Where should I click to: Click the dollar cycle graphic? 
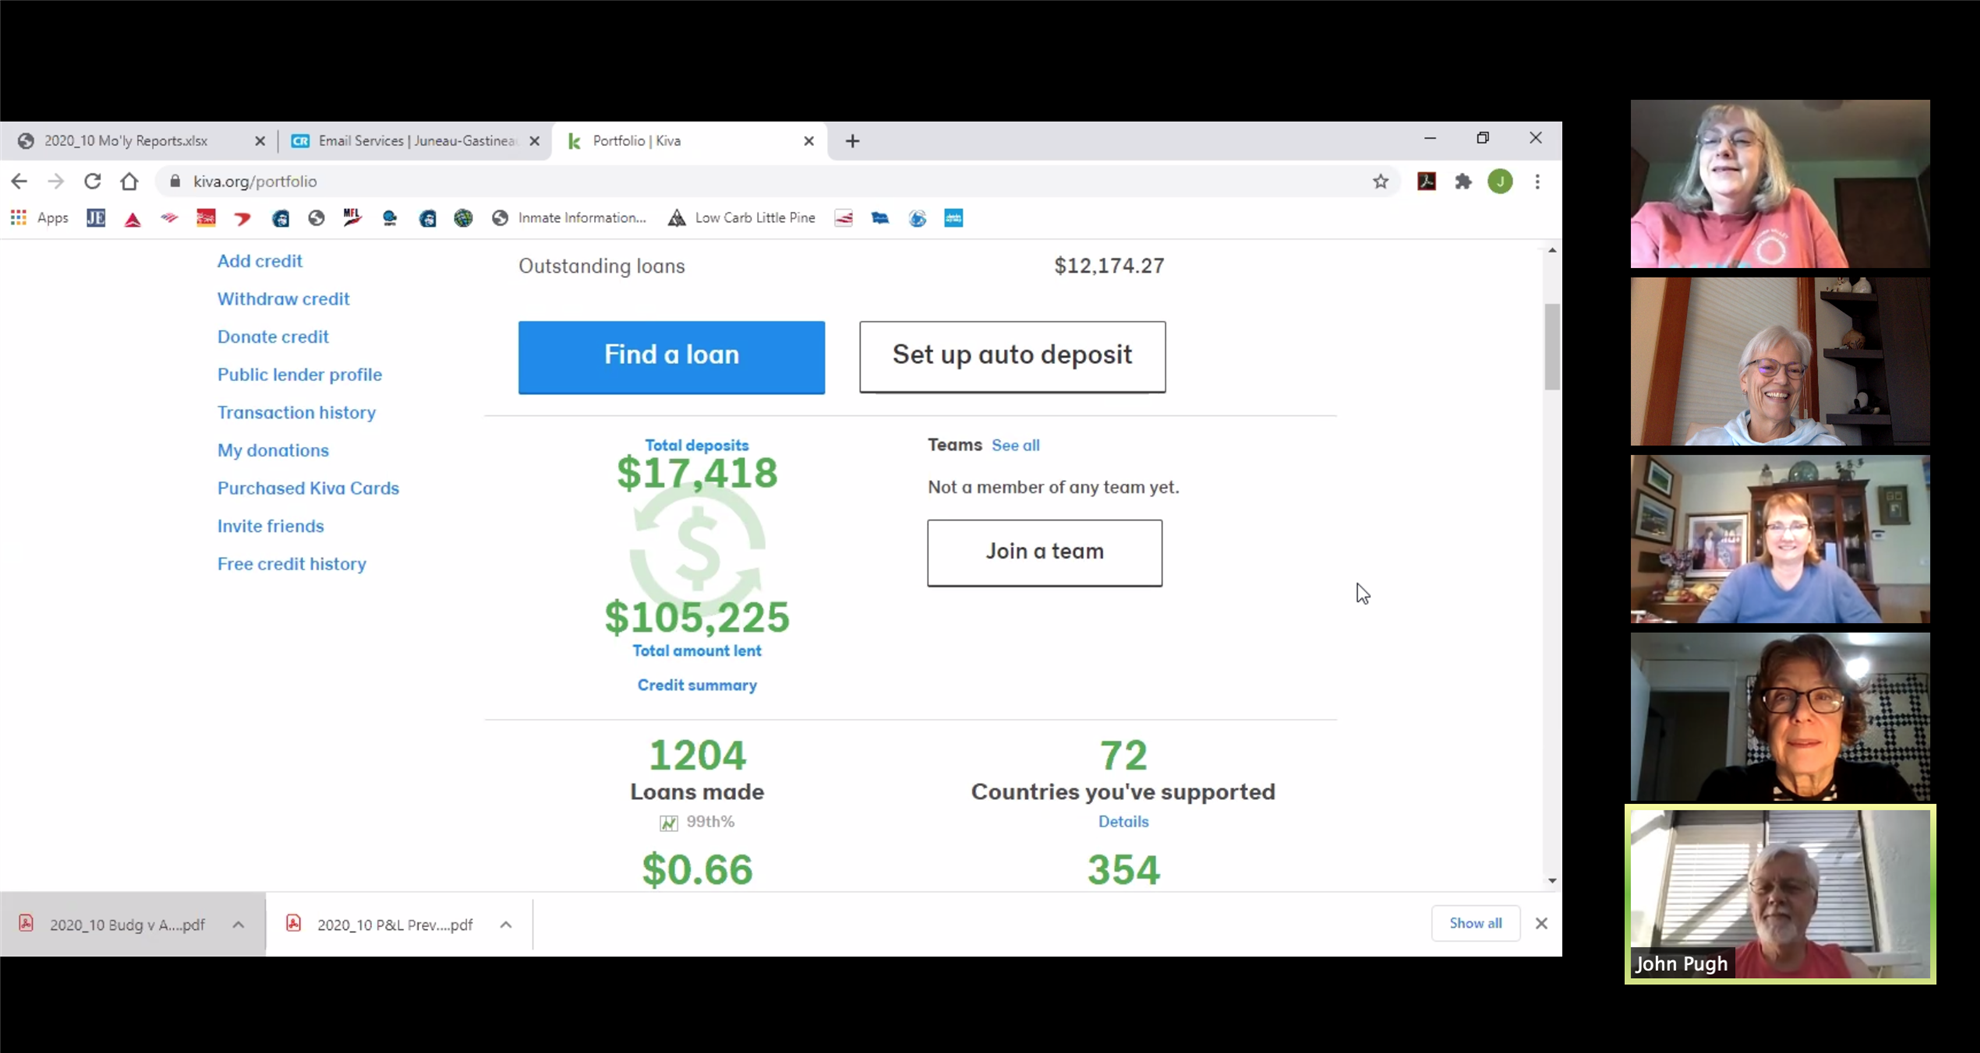coord(697,547)
